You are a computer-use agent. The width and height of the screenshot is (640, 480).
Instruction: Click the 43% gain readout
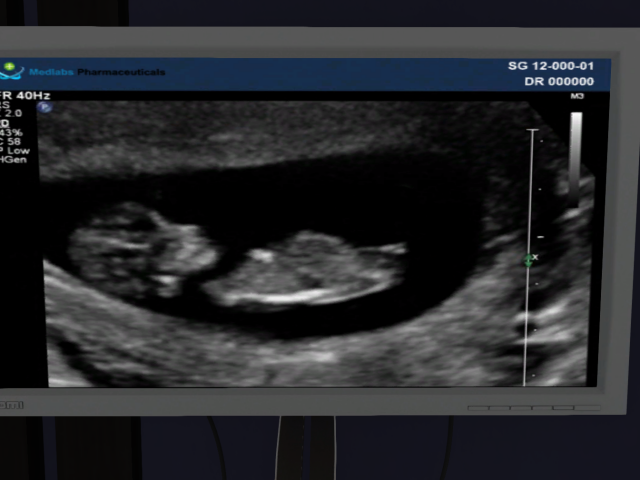[12, 132]
